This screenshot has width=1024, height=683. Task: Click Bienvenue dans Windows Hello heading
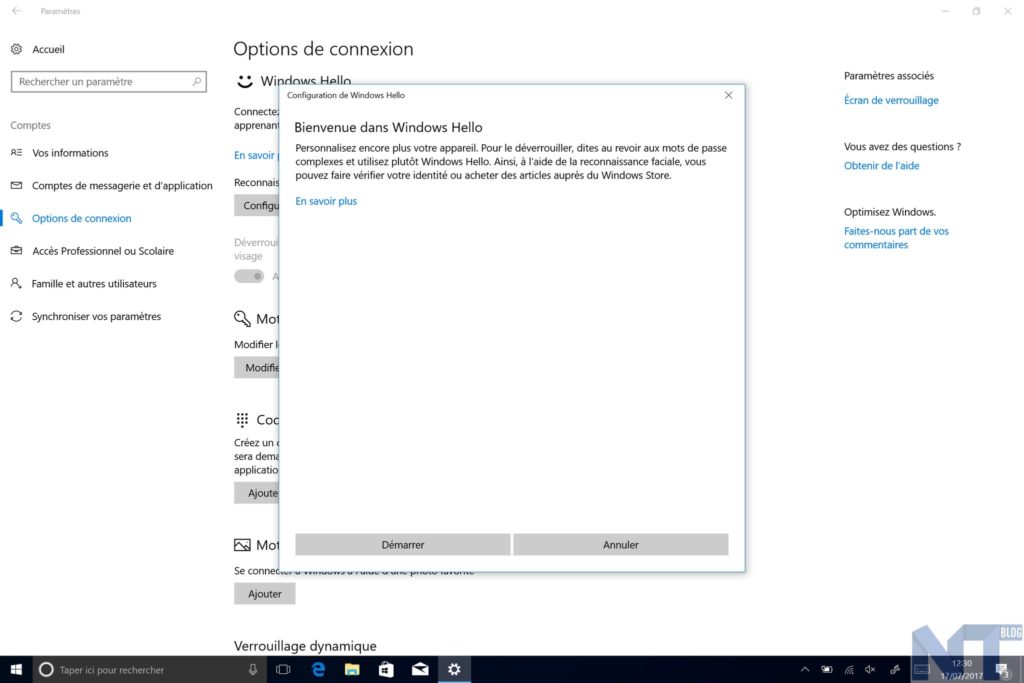tap(388, 127)
